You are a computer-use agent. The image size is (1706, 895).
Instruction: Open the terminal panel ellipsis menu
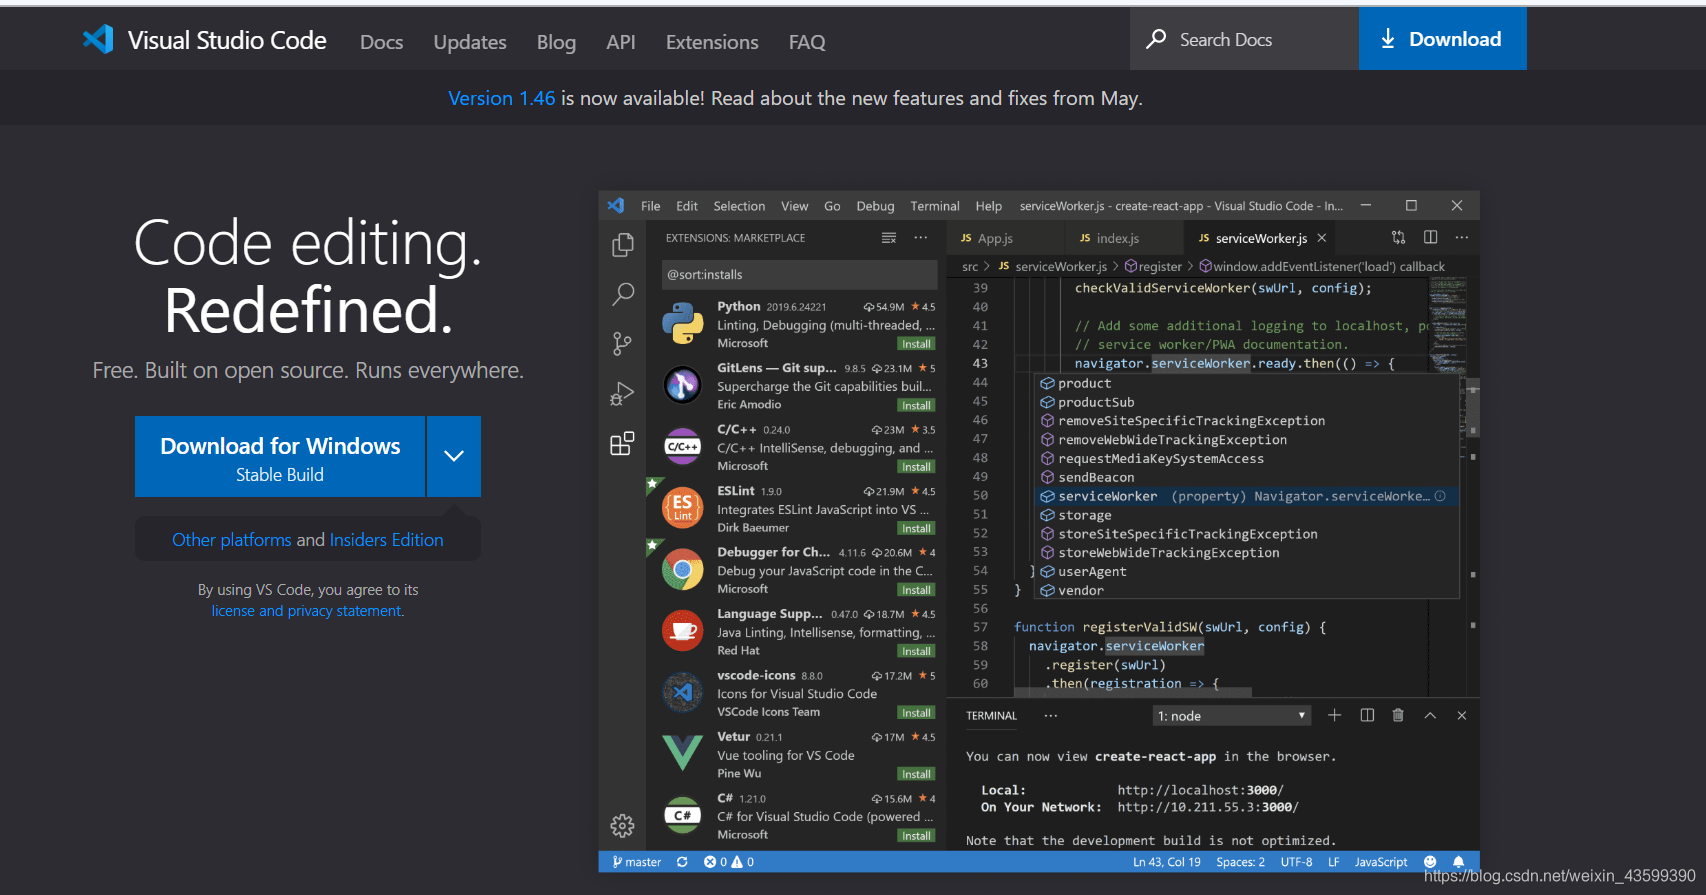pyautogui.click(x=1051, y=715)
